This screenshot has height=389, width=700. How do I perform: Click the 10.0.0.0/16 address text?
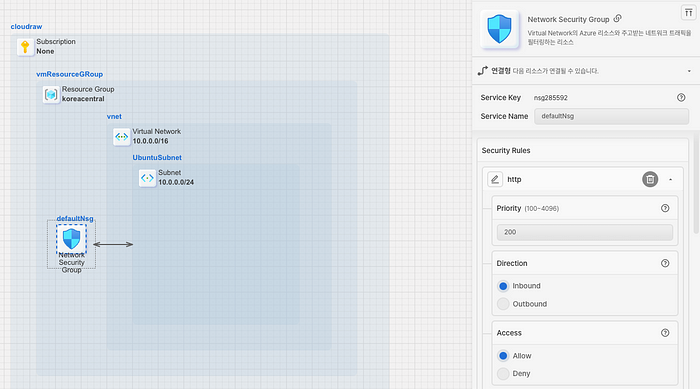click(150, 141)
